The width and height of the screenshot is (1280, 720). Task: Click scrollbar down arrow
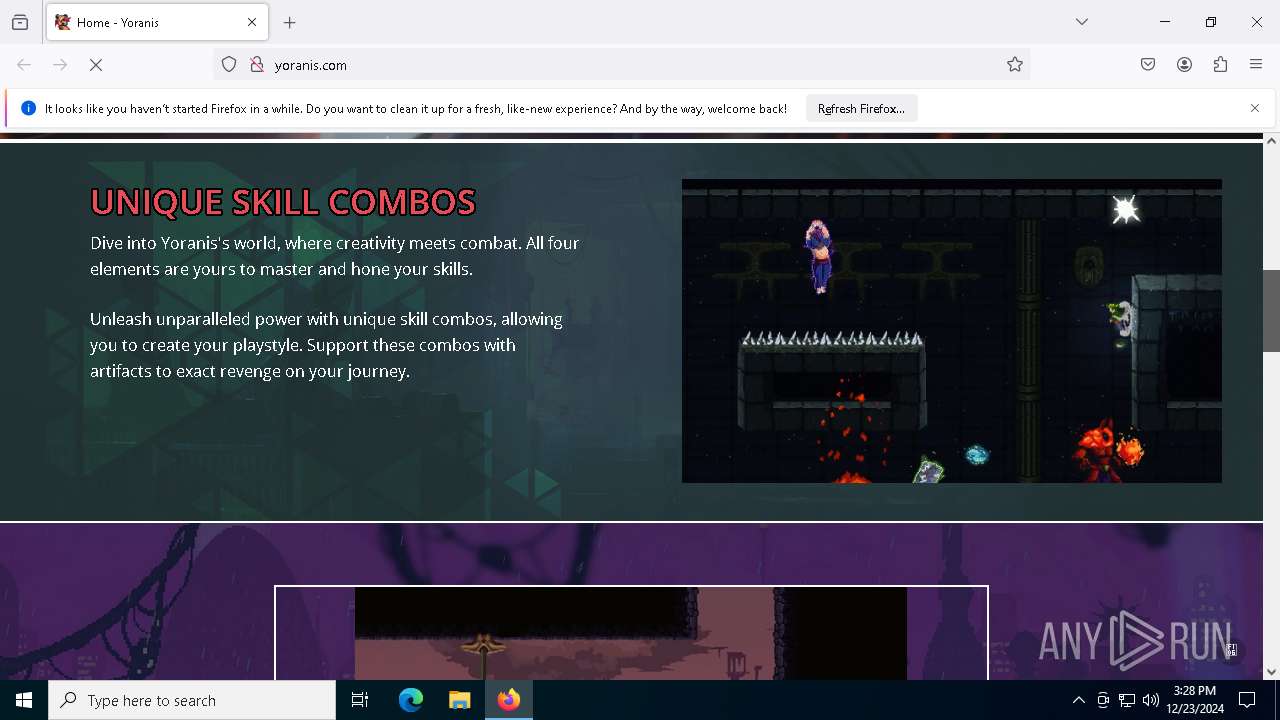[x=1271, y=672]
